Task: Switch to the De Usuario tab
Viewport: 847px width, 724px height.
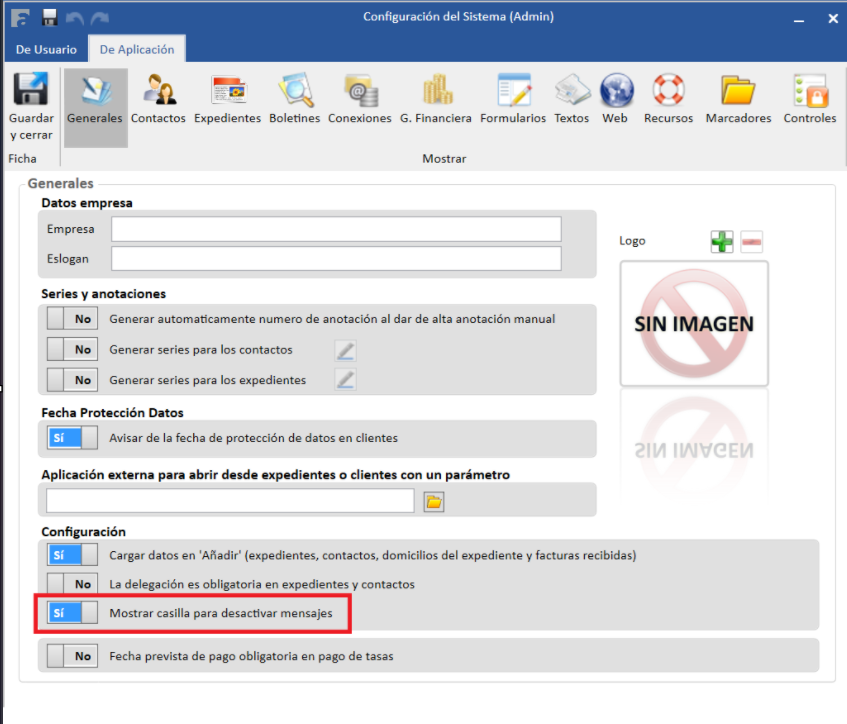Action: click(x=46, y=49)
